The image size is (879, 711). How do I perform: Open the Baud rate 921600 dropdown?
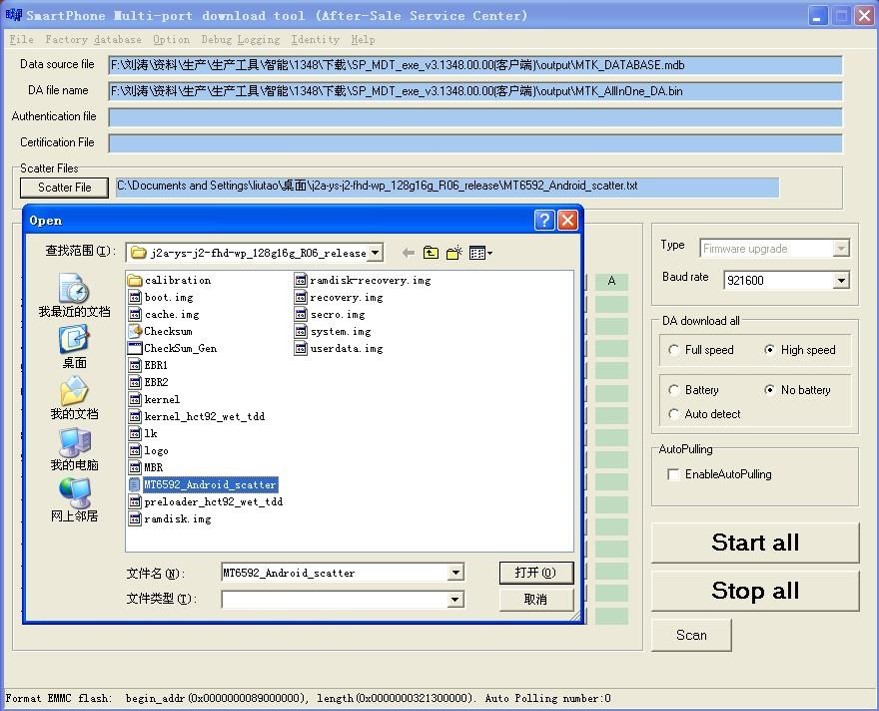[841, 280]
